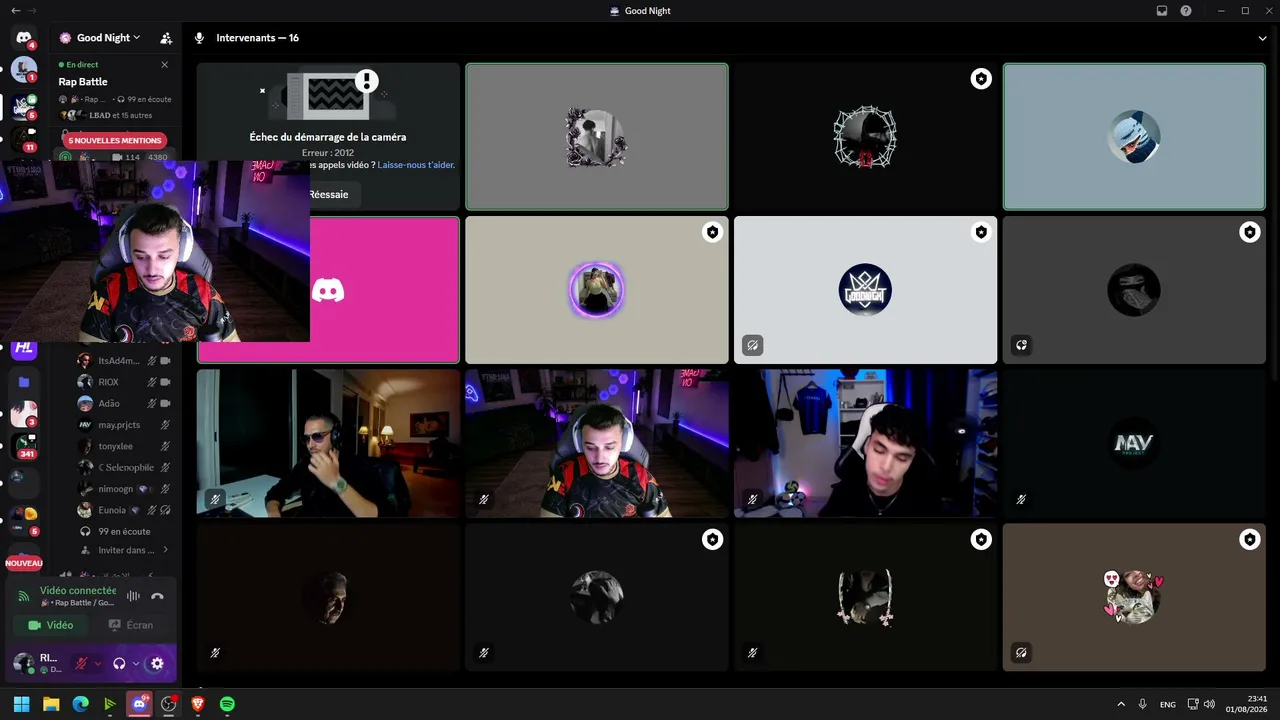The image size is (1280, 720).
Task: Focus the Goodnight crown logo tile
Action: point(865,290)
